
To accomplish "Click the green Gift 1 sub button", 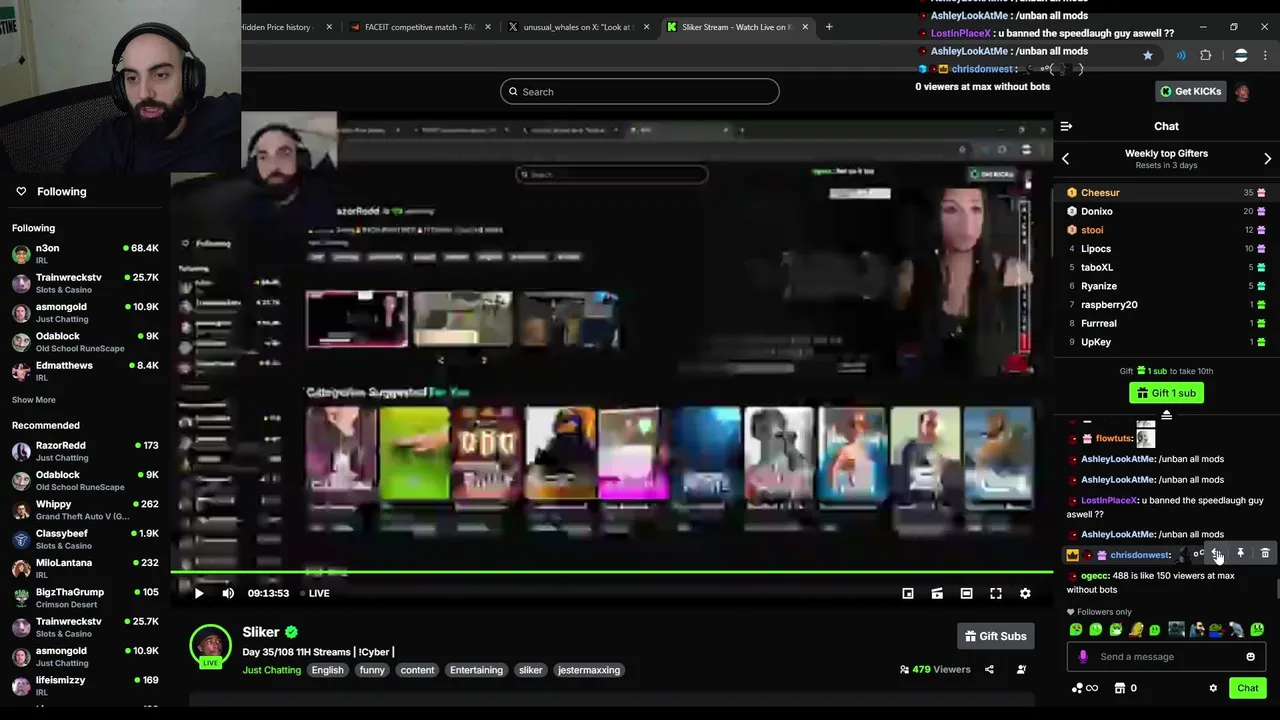I will click(1166, 393).
